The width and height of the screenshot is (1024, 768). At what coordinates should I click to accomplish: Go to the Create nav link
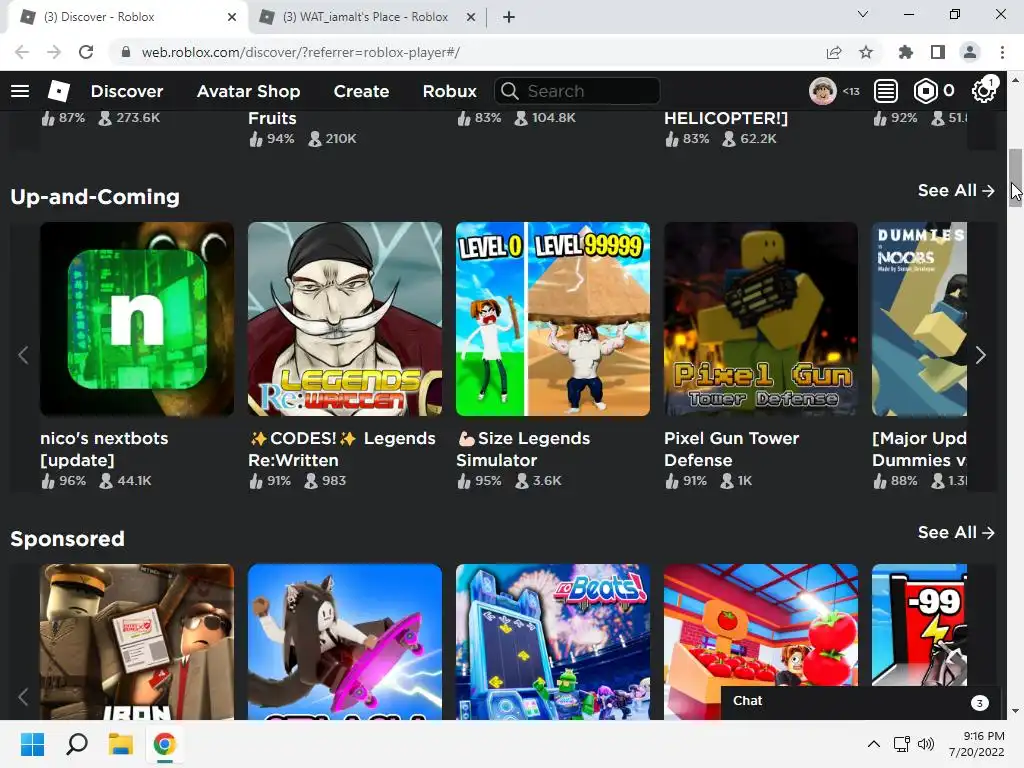361,91
